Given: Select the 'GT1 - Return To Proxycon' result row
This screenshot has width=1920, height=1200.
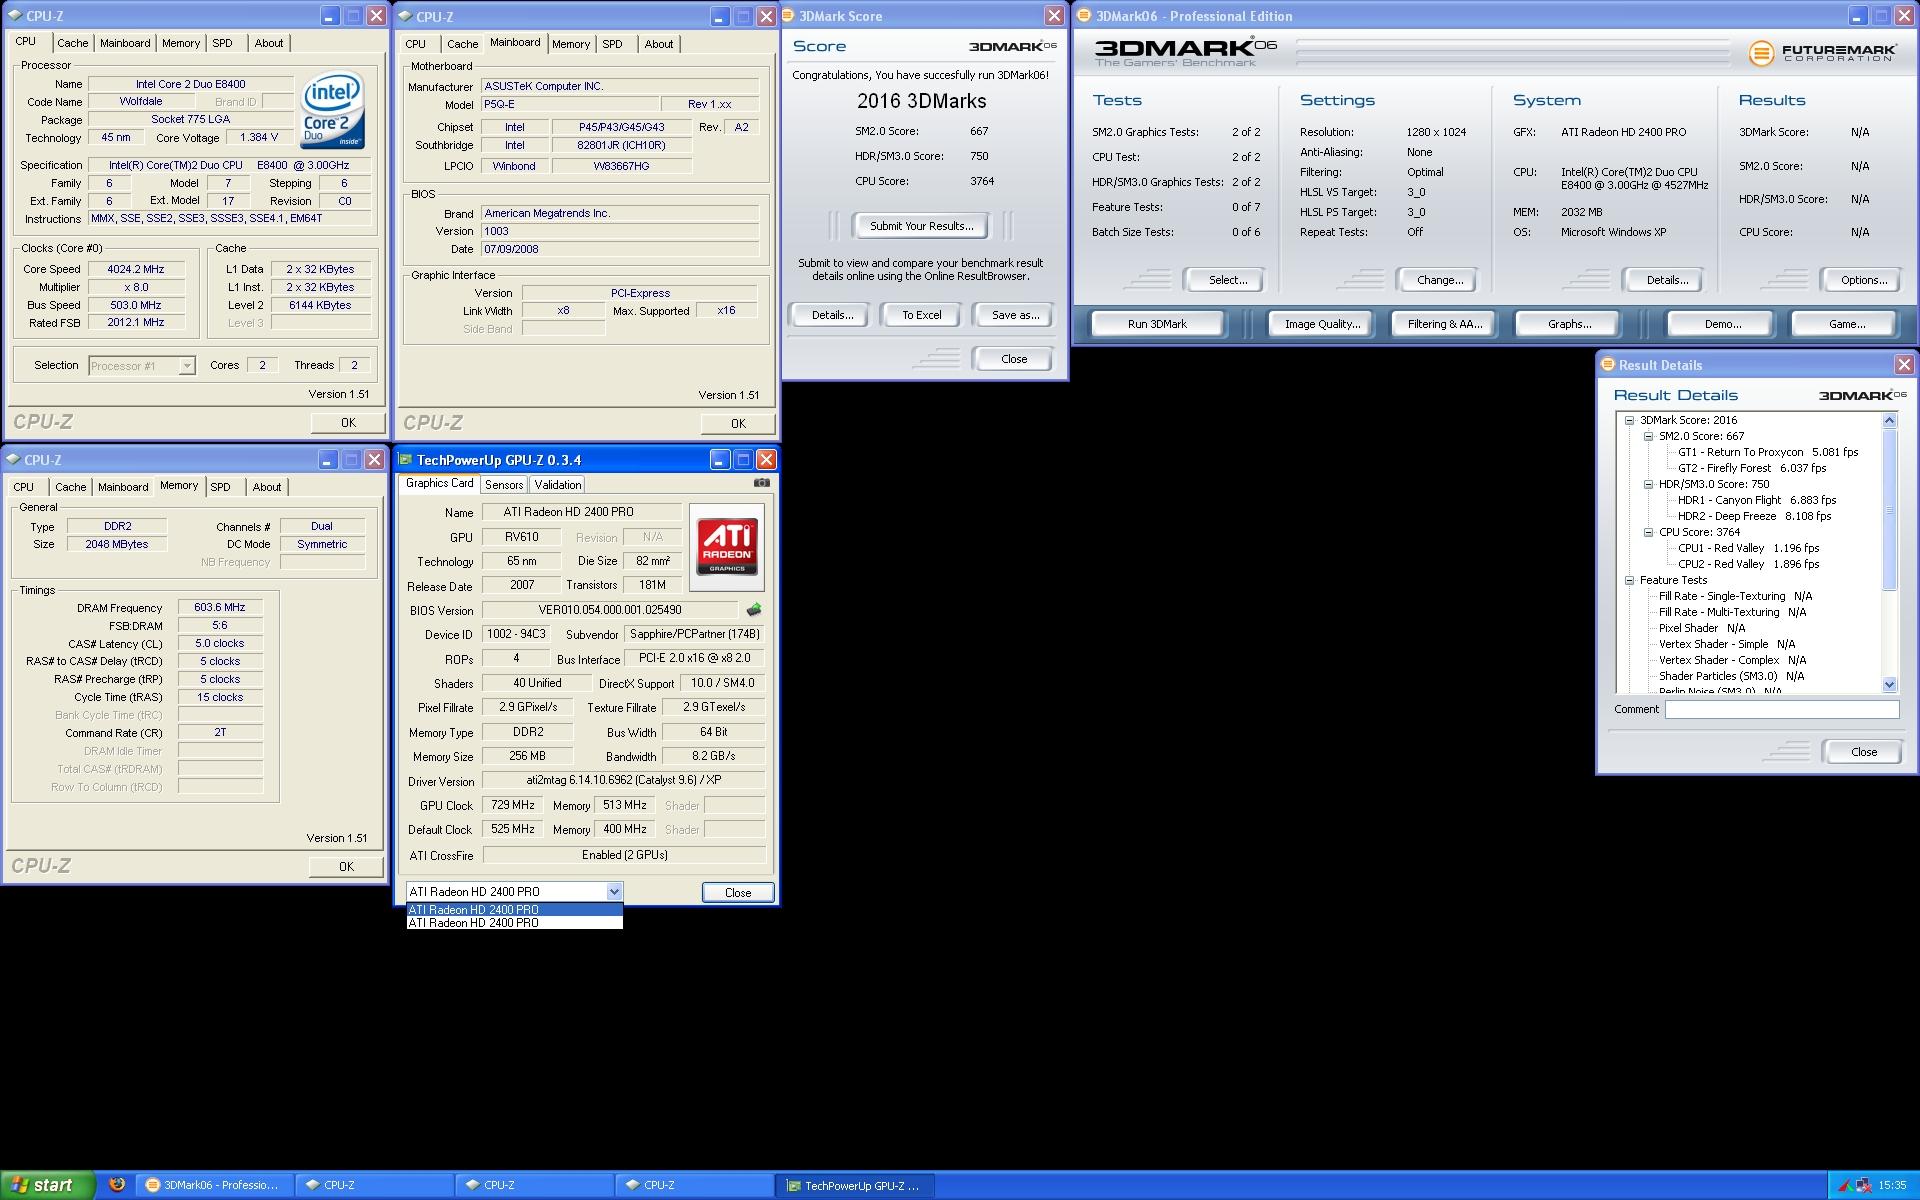Looking at the screenshot, I should pyautogui.click(x=1768, y=452).
